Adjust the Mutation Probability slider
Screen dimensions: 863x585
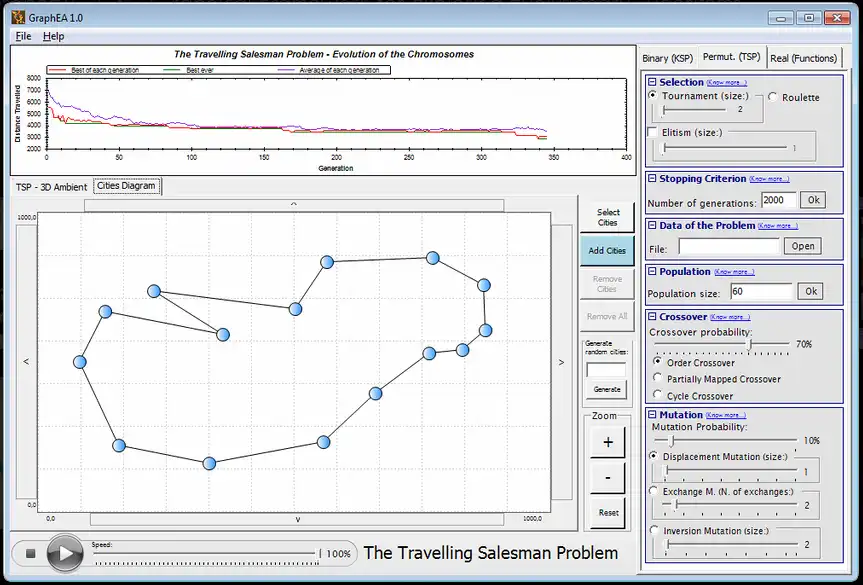pyautogui.click(x=725, y=440)
